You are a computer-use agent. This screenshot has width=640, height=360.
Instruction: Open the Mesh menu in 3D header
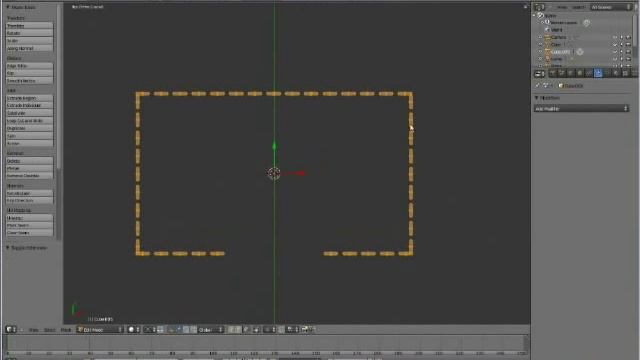coord(66,330)
